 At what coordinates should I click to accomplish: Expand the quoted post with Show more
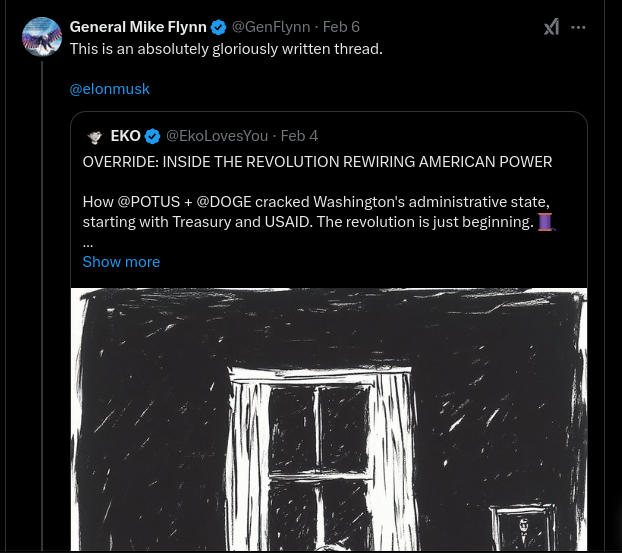[121, 262]
